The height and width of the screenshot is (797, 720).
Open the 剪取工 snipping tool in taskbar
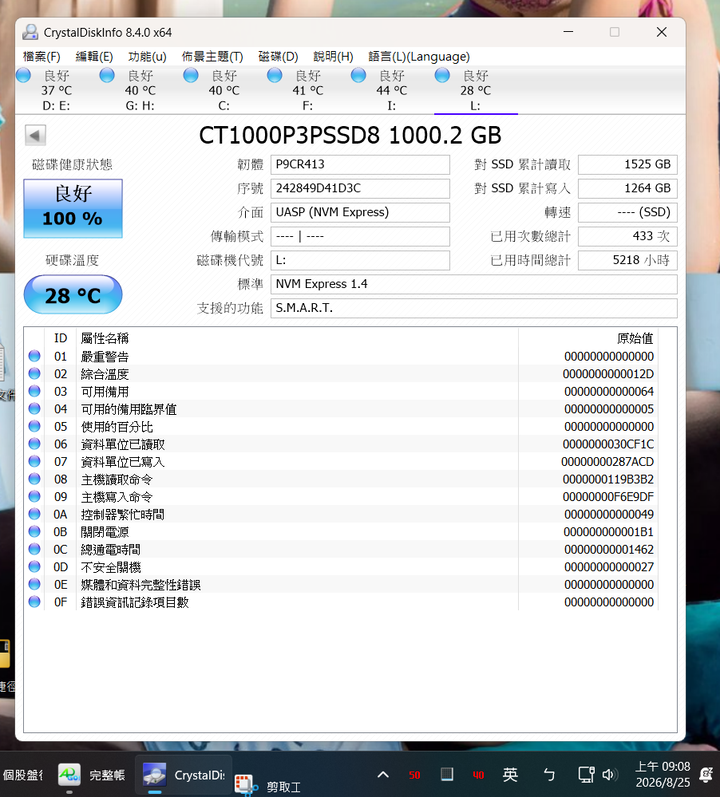coord(268,786)
